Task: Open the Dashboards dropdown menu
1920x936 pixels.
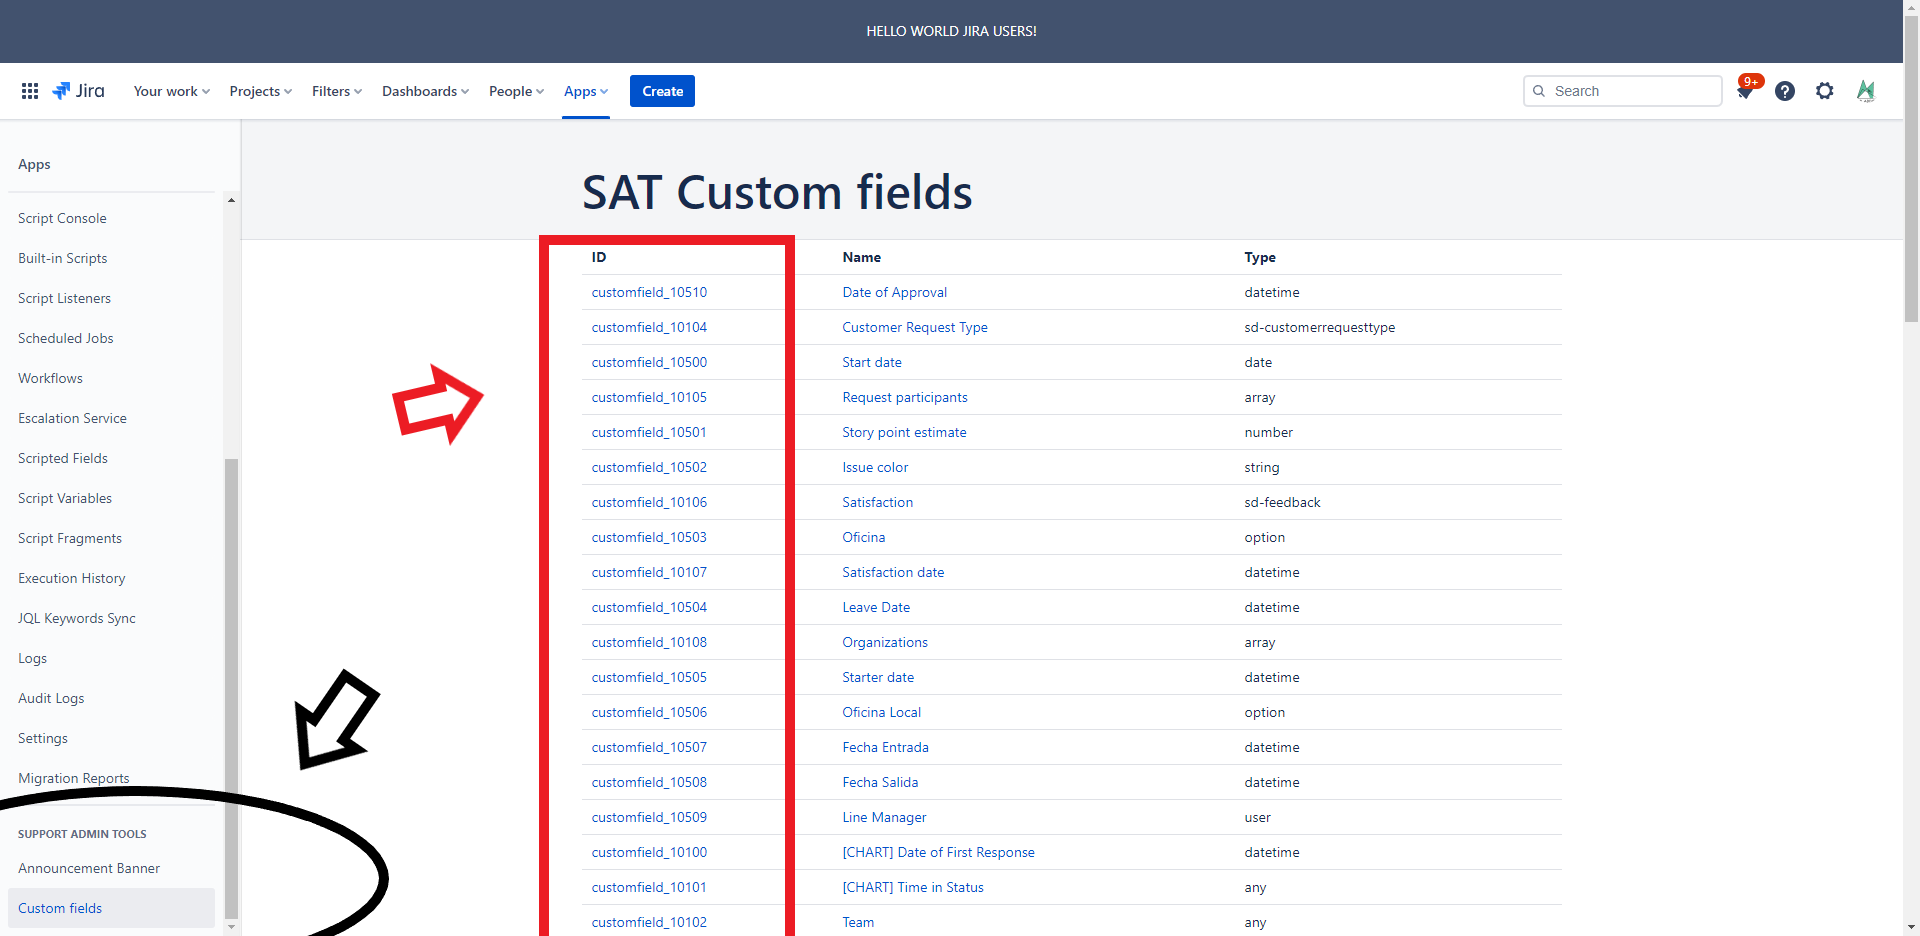Action: click(x=425, y=91)
